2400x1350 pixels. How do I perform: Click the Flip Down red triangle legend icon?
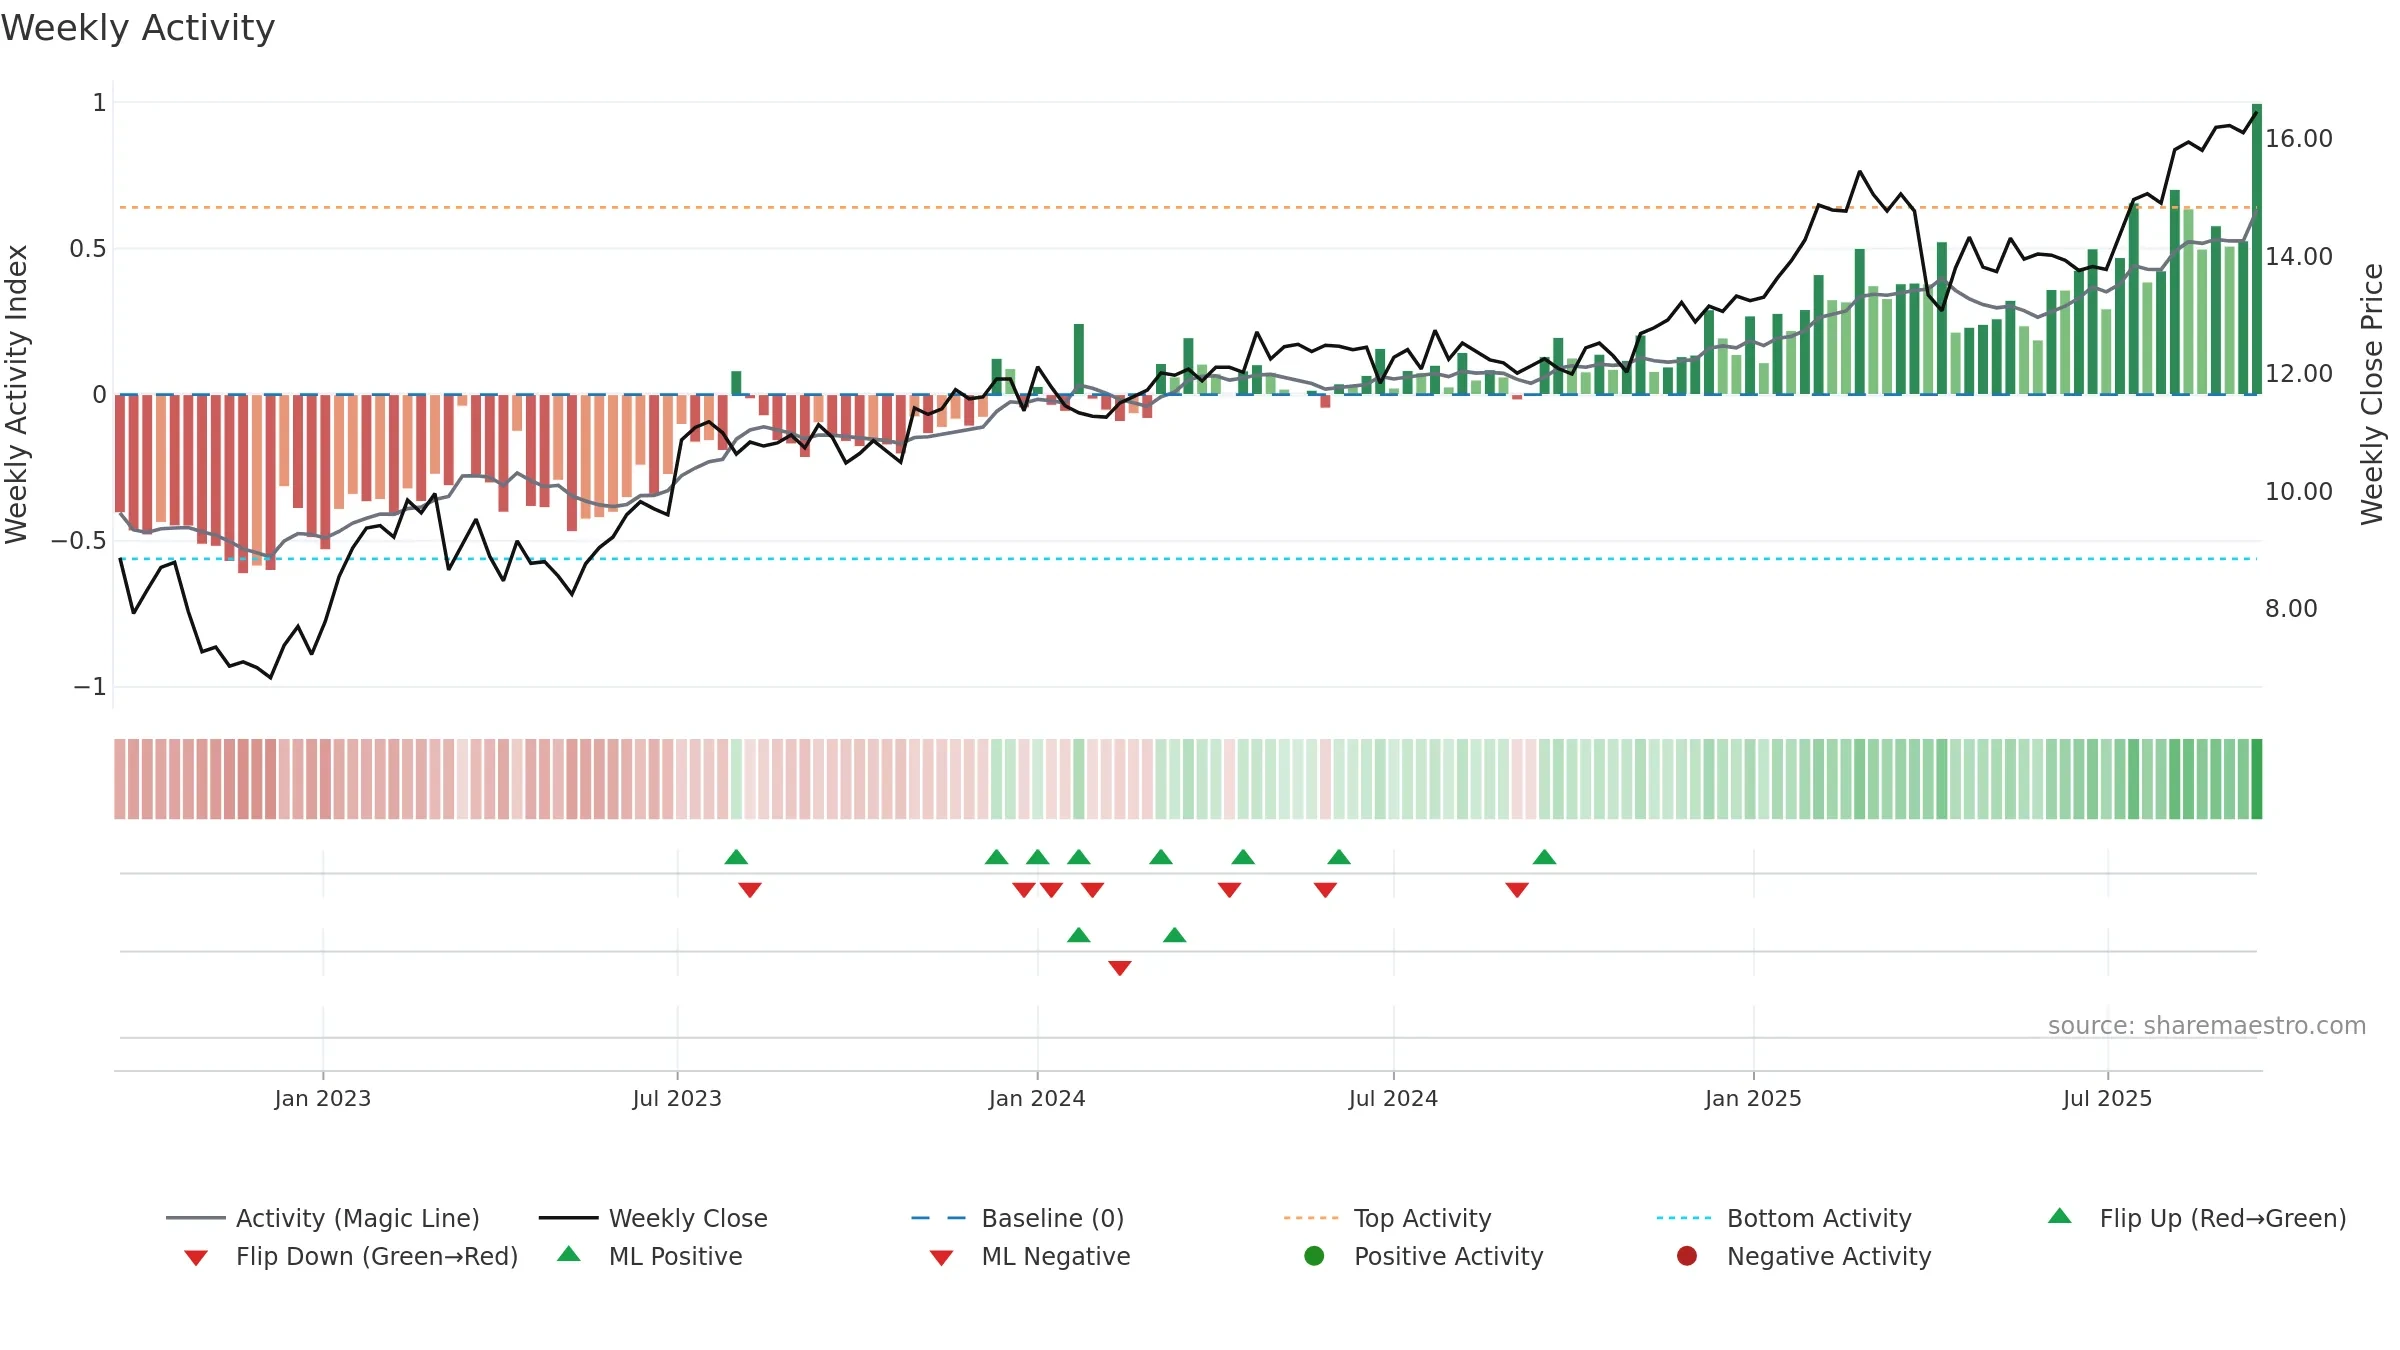(196, 1258)
